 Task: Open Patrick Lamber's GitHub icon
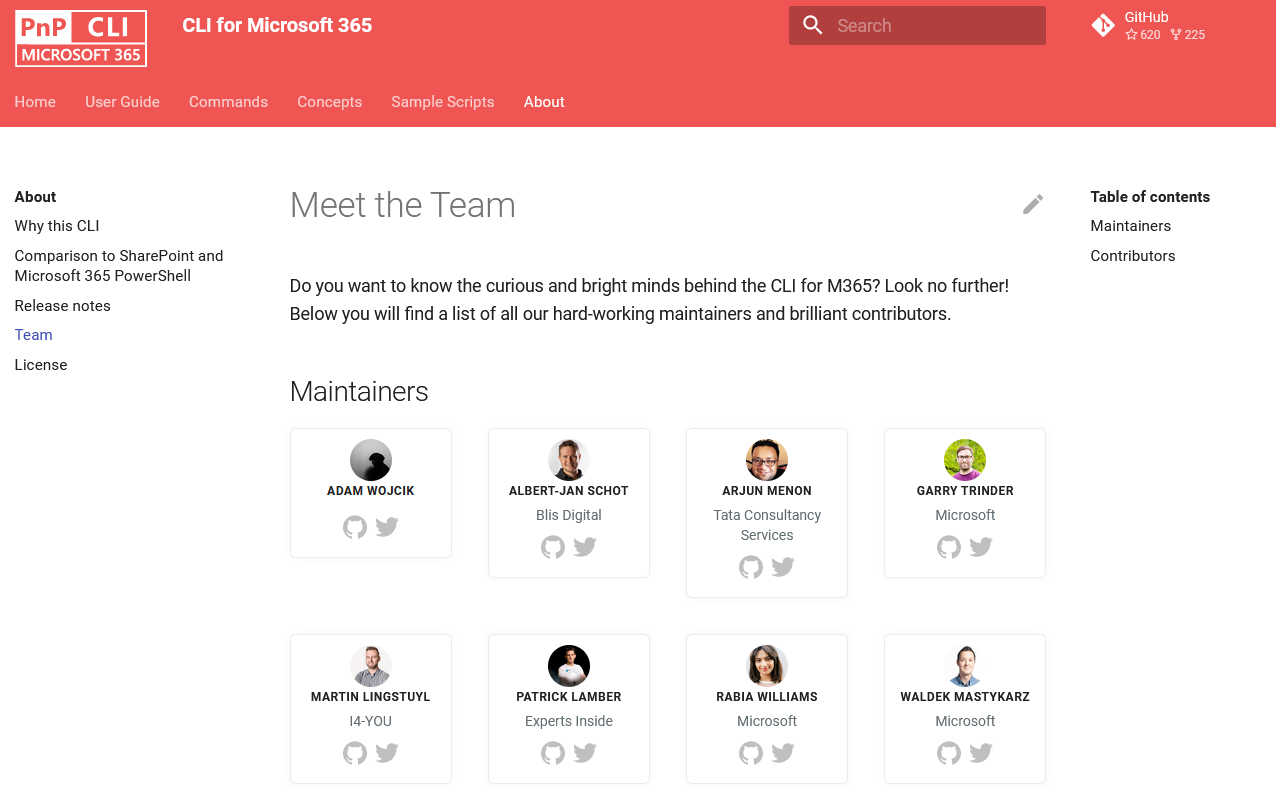[553, 753]
